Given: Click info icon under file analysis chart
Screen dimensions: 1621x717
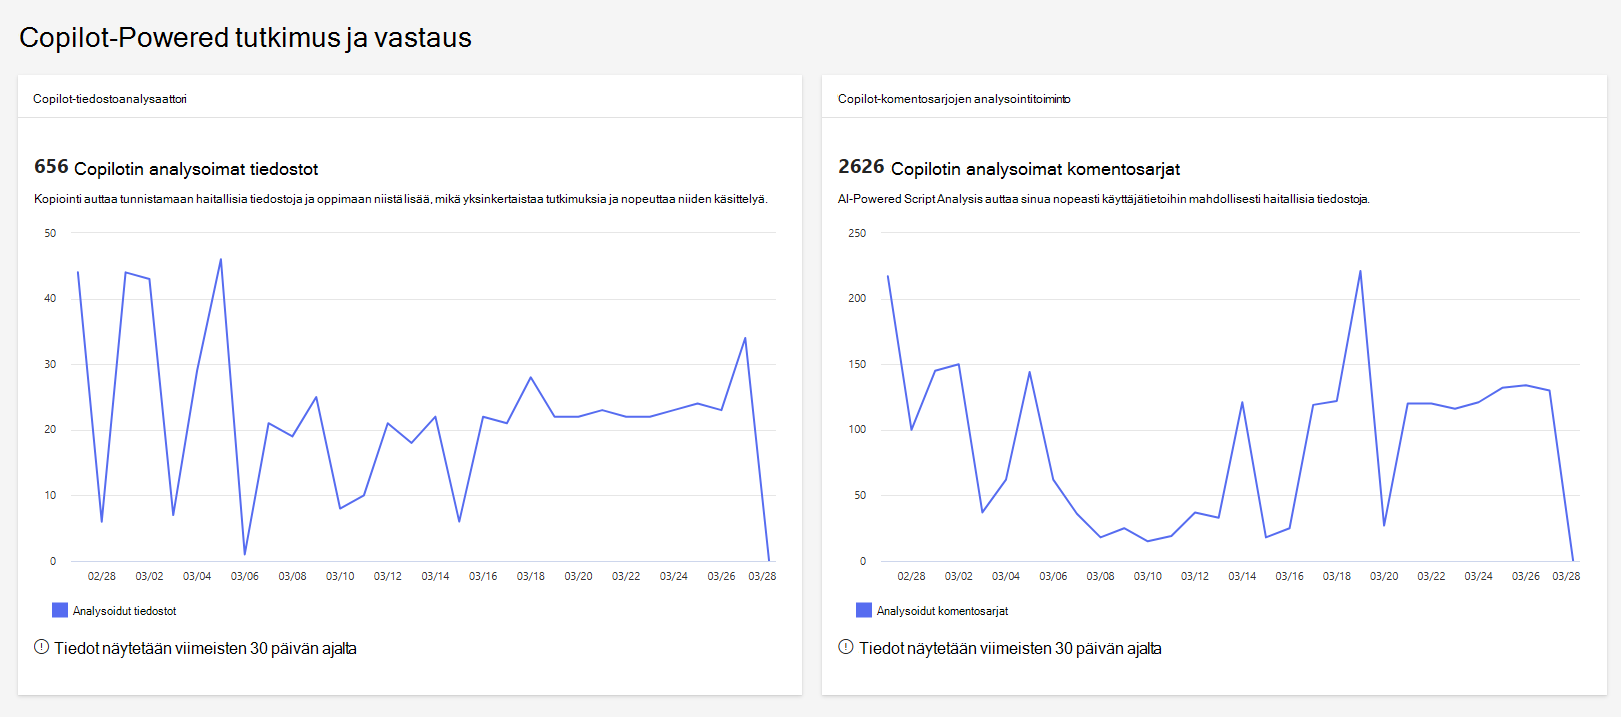Looking at the screenshot, I should click(41, 647).
